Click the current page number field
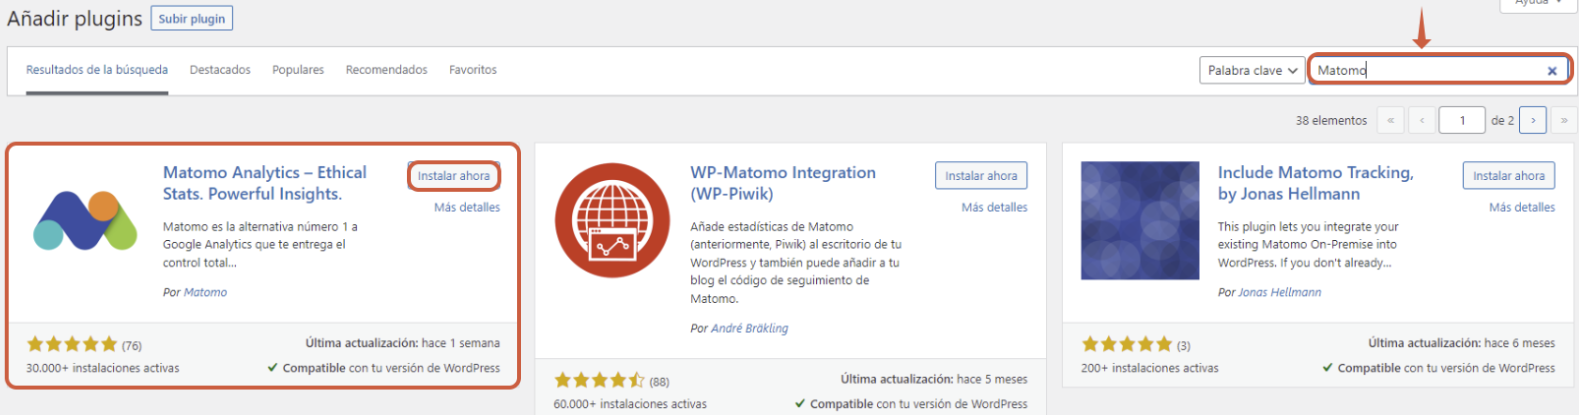The image size is (1579, 415). pyautogui.click(x=1462, y=120)
